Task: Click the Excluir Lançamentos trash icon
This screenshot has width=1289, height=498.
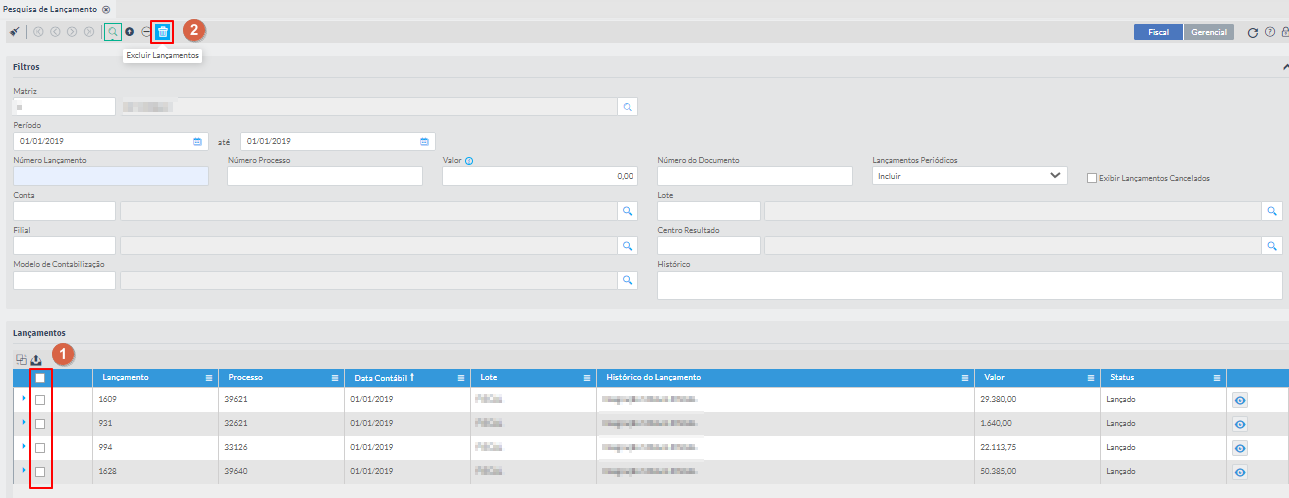Action: 163,32
